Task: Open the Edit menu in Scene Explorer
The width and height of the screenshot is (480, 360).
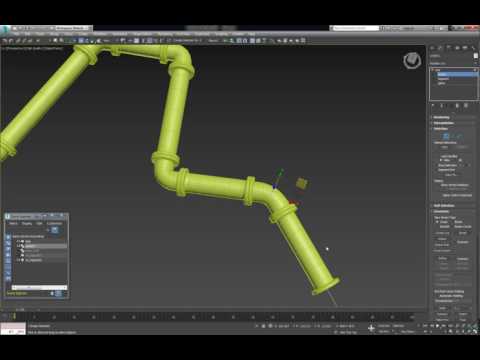Action: click(x=39, y=223)
